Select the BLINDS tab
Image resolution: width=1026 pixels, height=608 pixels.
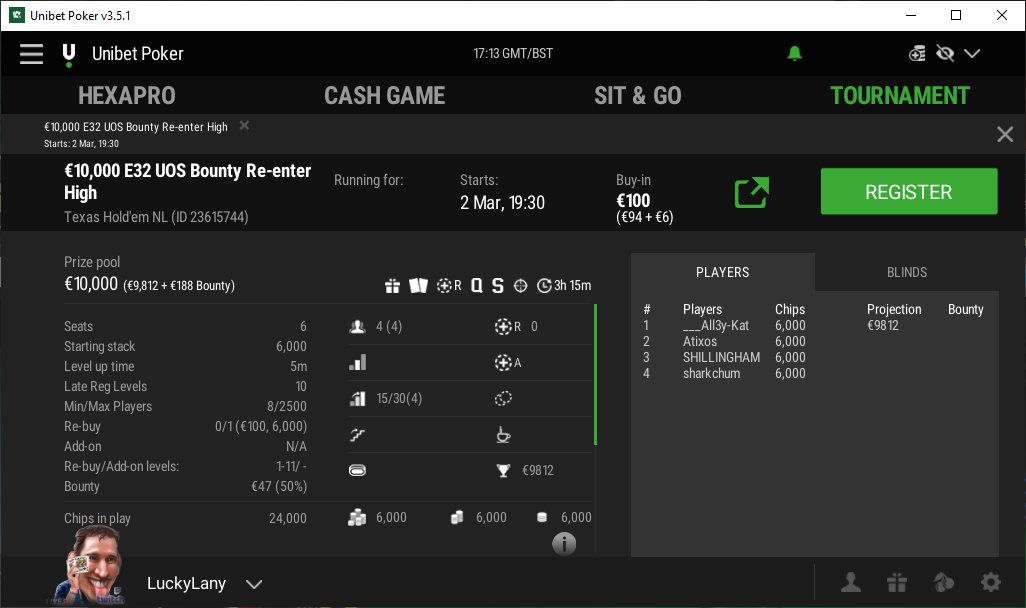pos(907,272)
